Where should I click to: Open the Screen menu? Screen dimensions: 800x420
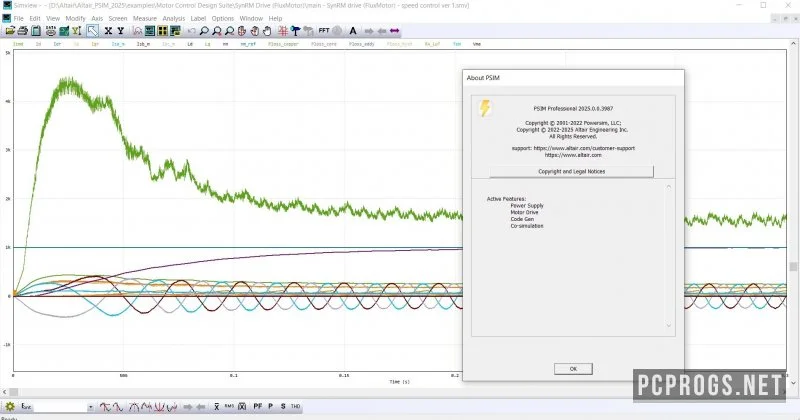point(118,18)
